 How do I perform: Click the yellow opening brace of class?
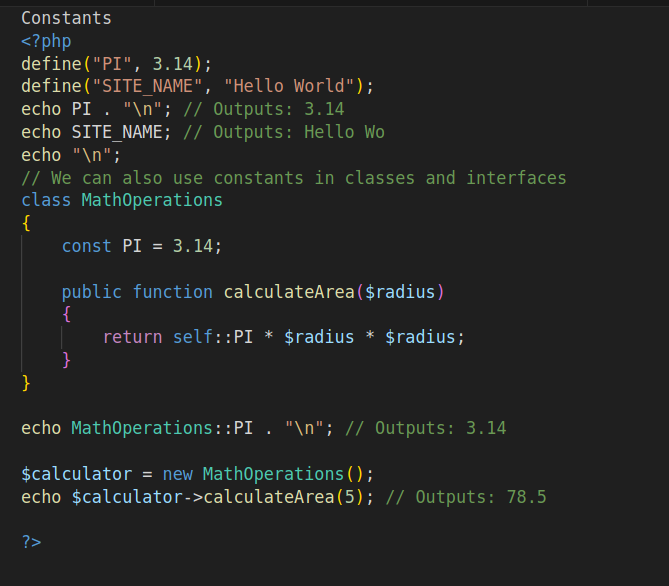26,223
